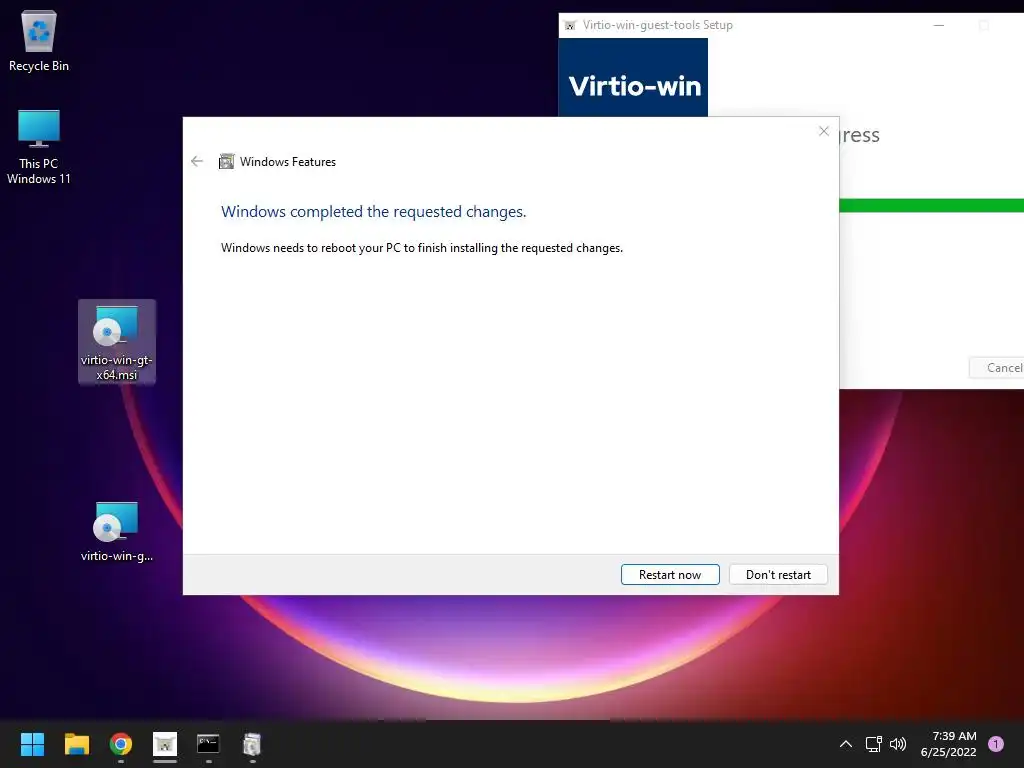1024x768 pixels.
Task: Select the Recycle Bin desktop icon
Action: coord(39,40)
